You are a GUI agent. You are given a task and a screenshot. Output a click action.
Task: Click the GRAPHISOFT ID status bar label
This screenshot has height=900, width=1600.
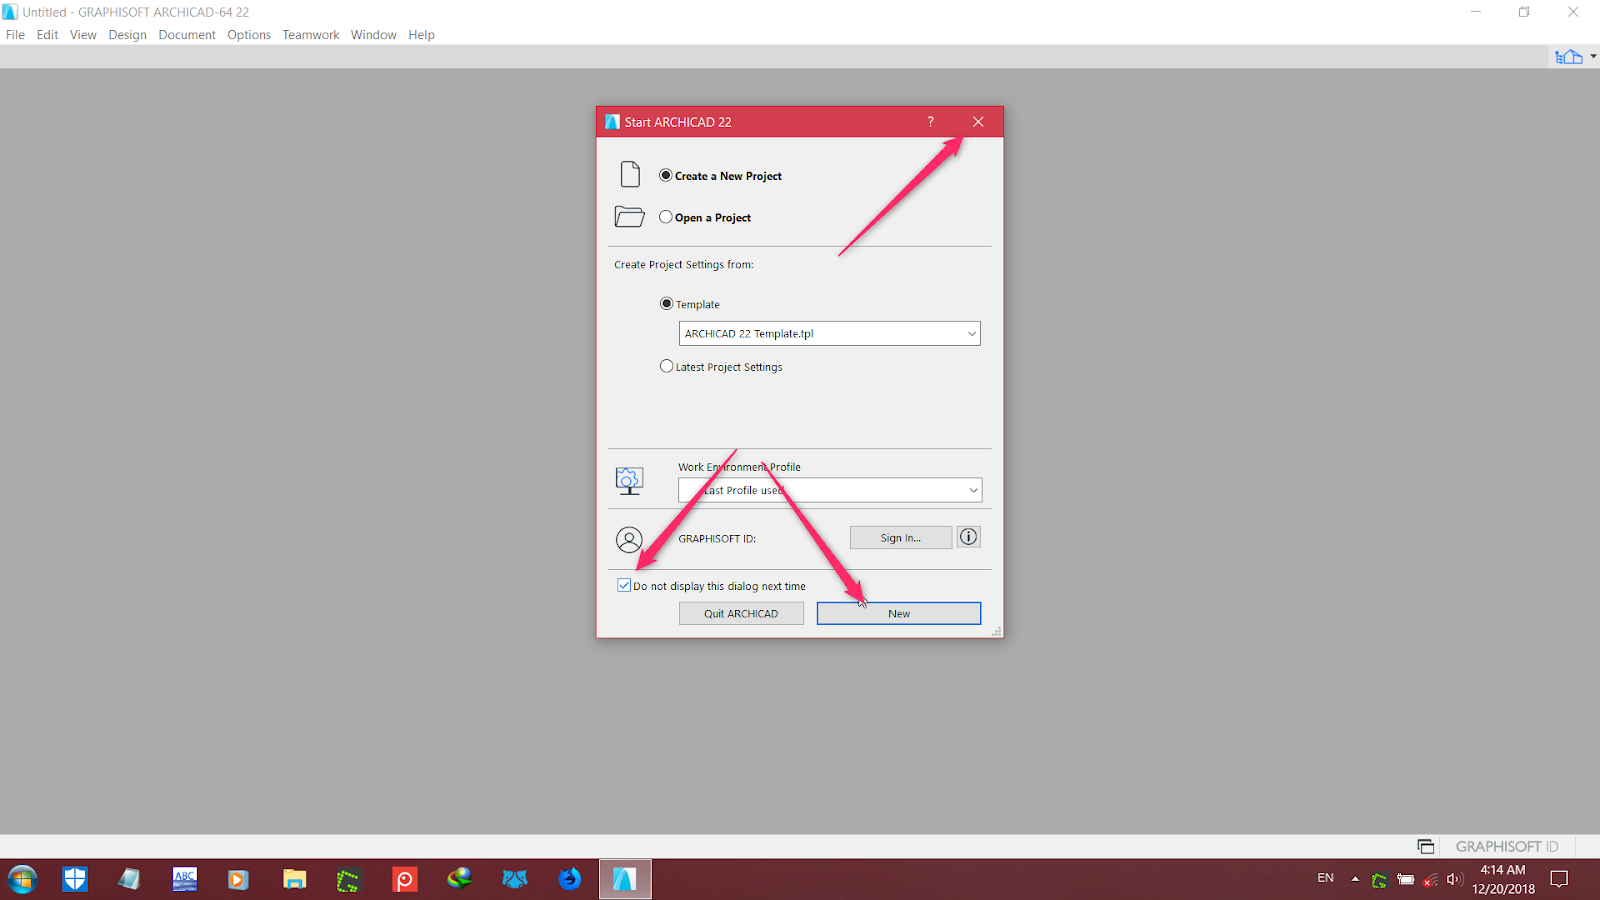point(1507,847)
